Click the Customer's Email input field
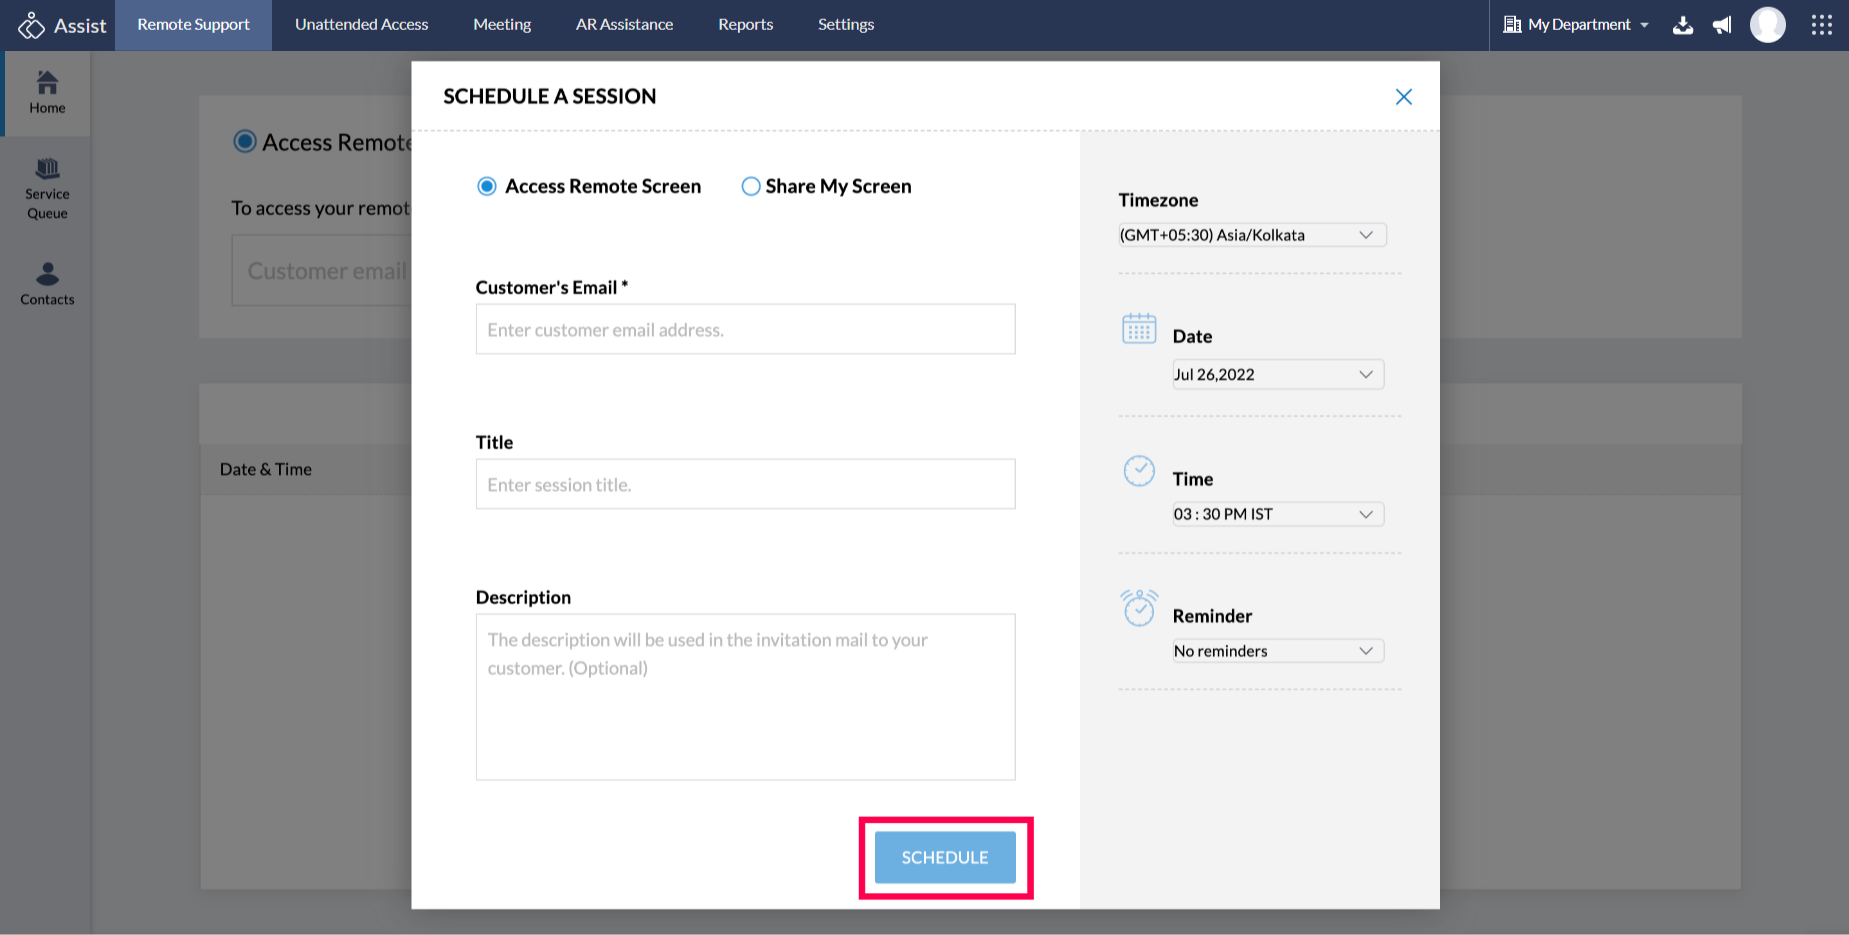Screen dimensions: 1849x935 click(x=745, y=330)
